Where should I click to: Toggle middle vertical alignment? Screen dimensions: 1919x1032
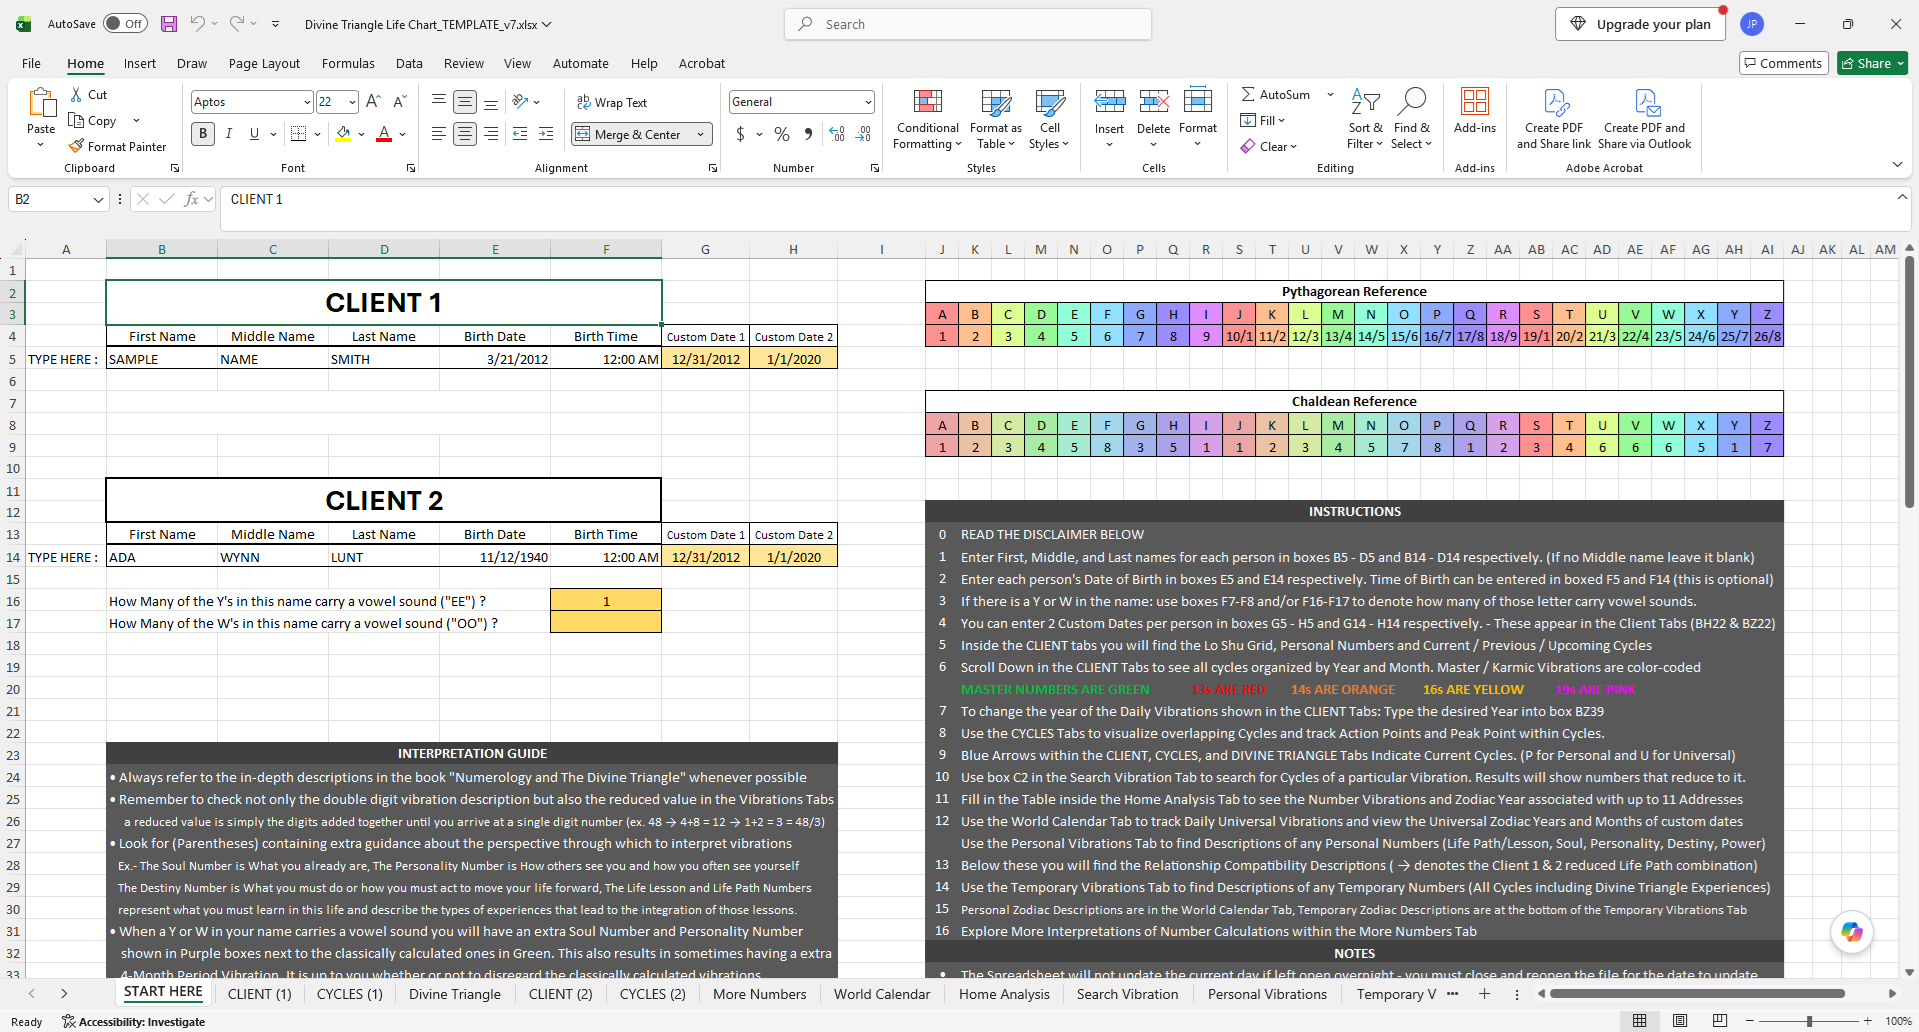click(465, 101)
